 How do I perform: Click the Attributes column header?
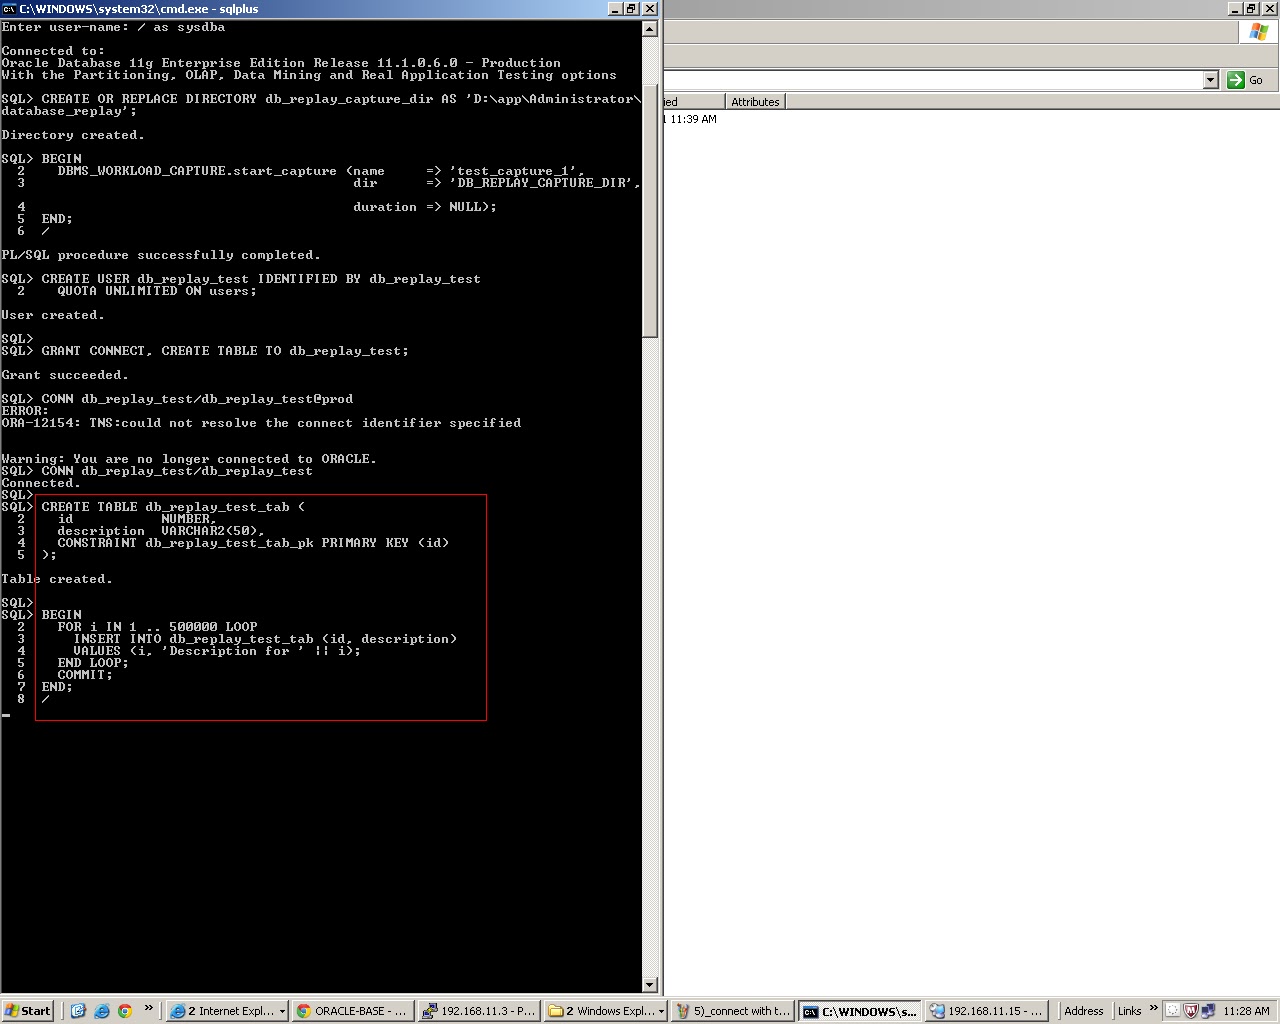pyautogui.click(x=755, y=101)
